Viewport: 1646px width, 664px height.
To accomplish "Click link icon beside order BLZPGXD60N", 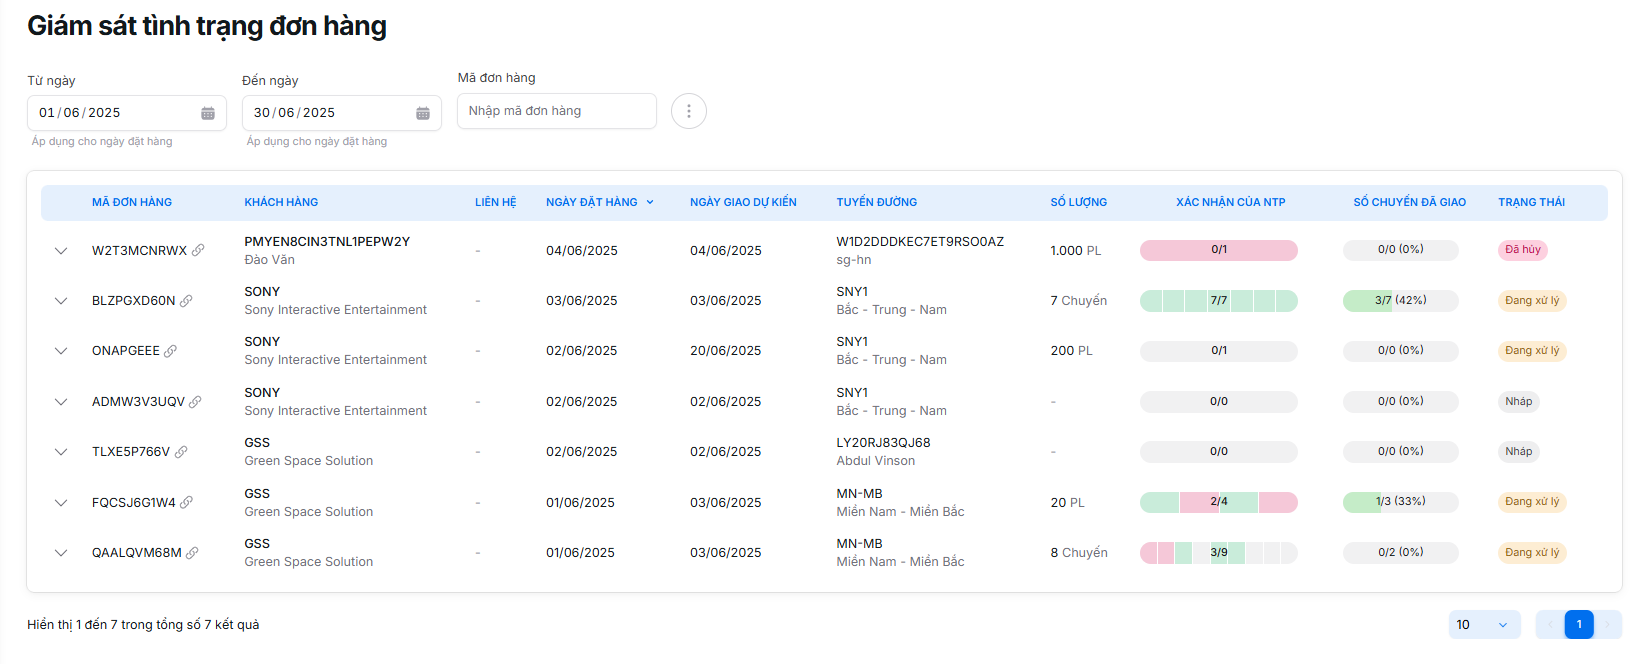I will pos(186,301).
